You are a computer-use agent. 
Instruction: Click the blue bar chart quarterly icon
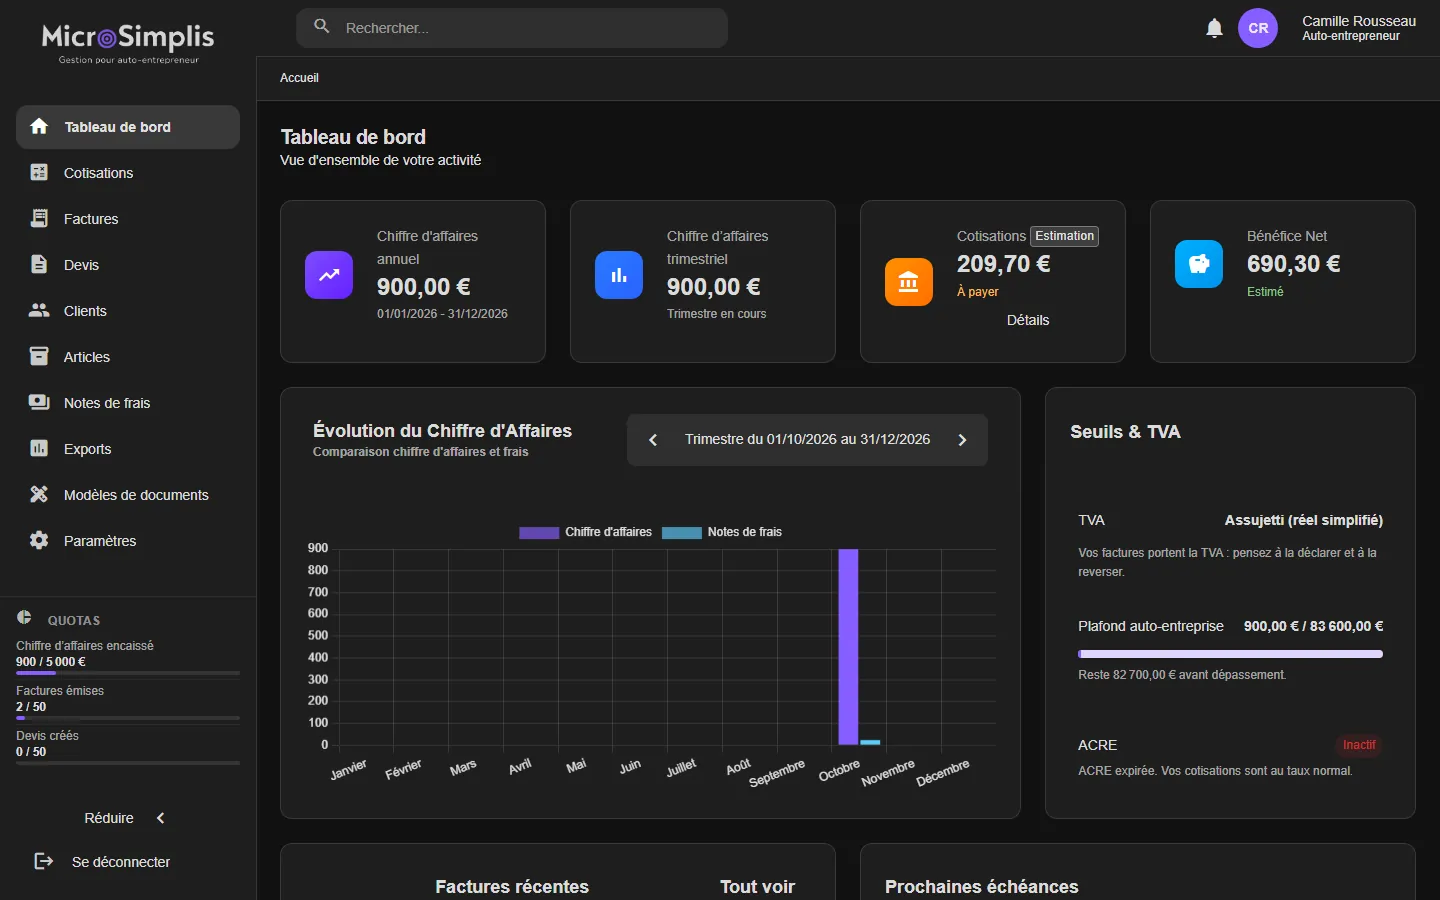coord(619,275)
